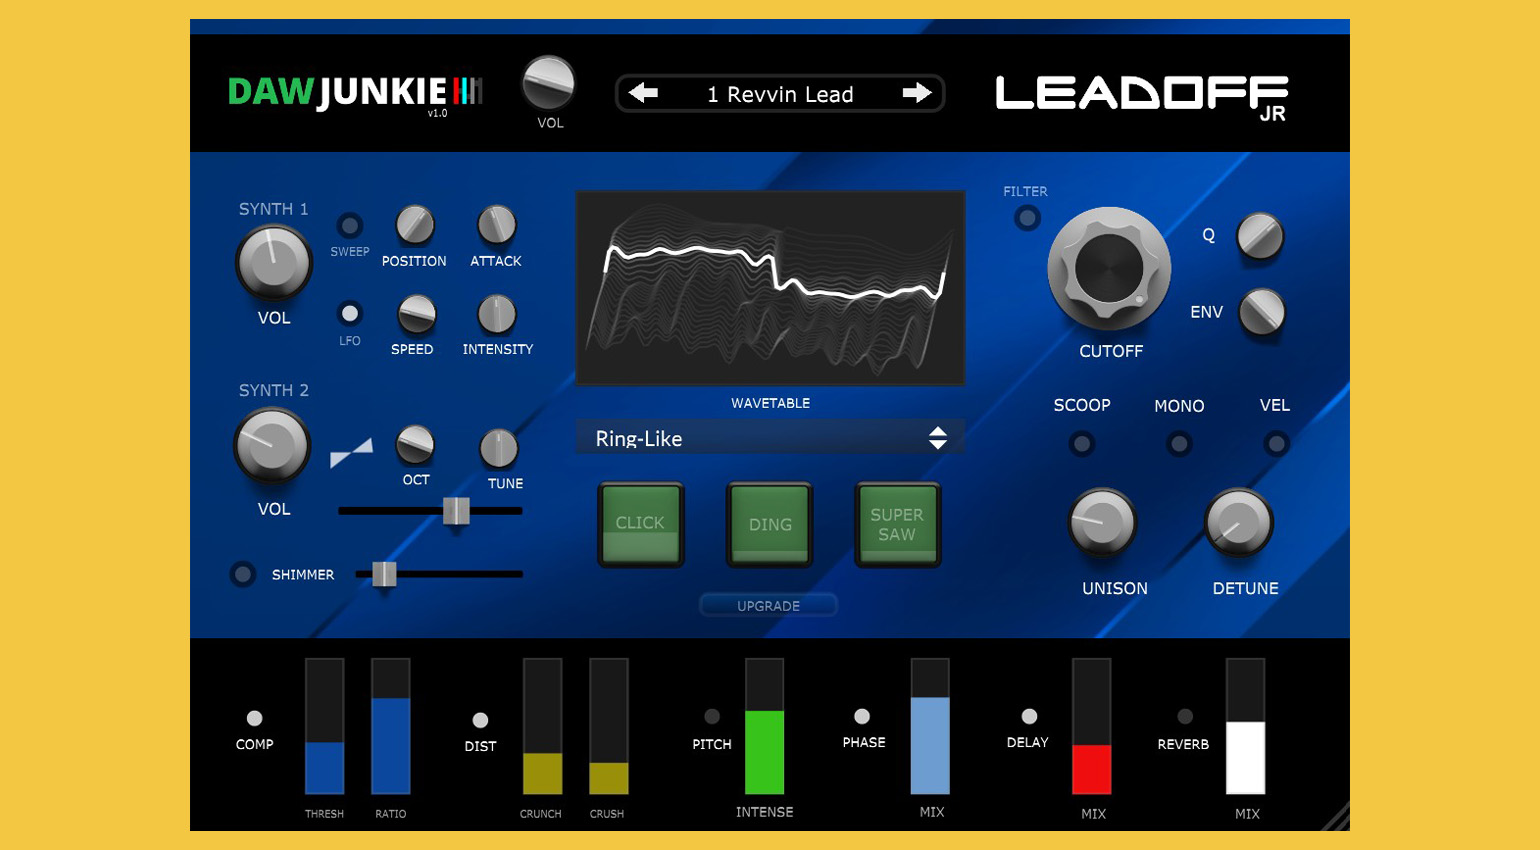This screenshot has width=1540, height=850.
Task: Click the 1 Revvin Lead preset name
Action: (780, 94)
